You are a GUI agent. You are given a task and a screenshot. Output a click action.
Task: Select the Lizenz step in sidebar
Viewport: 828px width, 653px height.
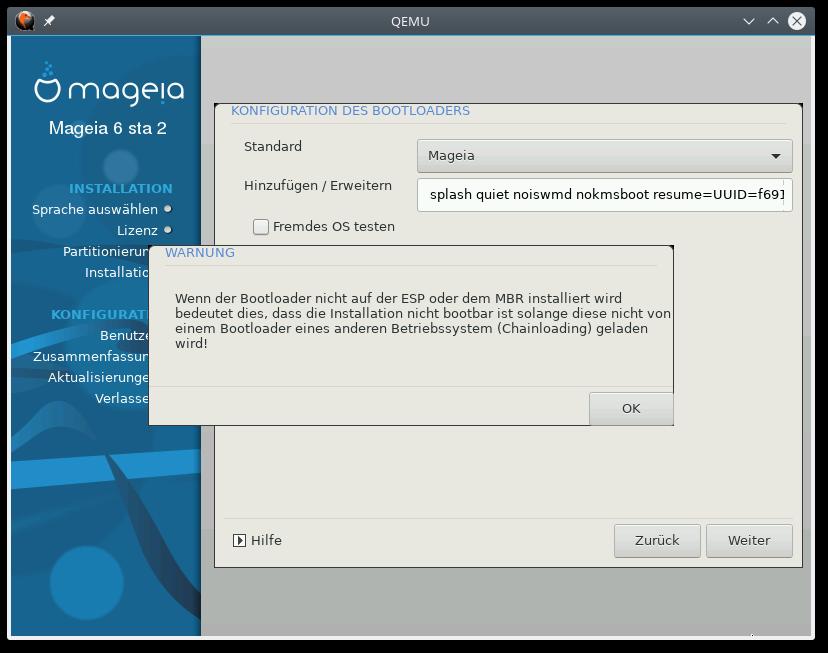click(x=137, y=231)
